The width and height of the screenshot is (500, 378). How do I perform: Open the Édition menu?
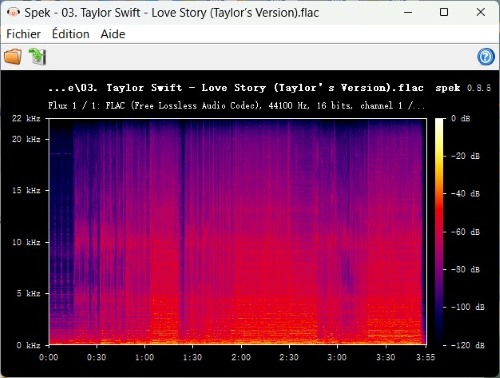coord(71,34)
